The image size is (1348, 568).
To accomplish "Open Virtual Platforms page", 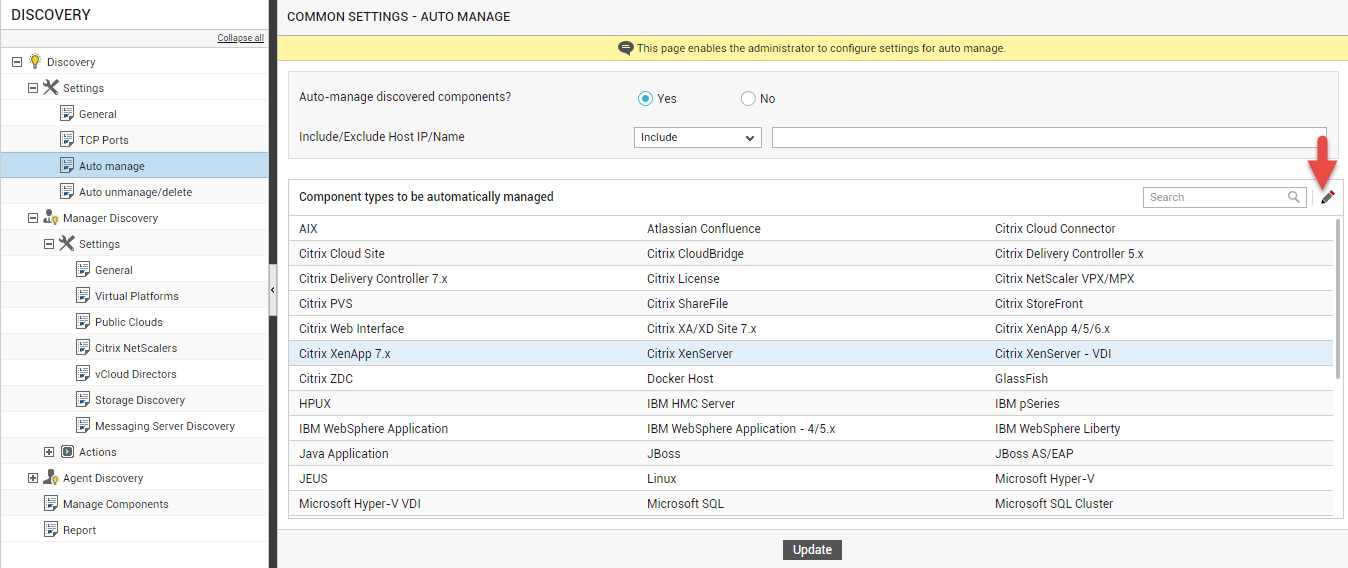I will click(x=137, y=296).
